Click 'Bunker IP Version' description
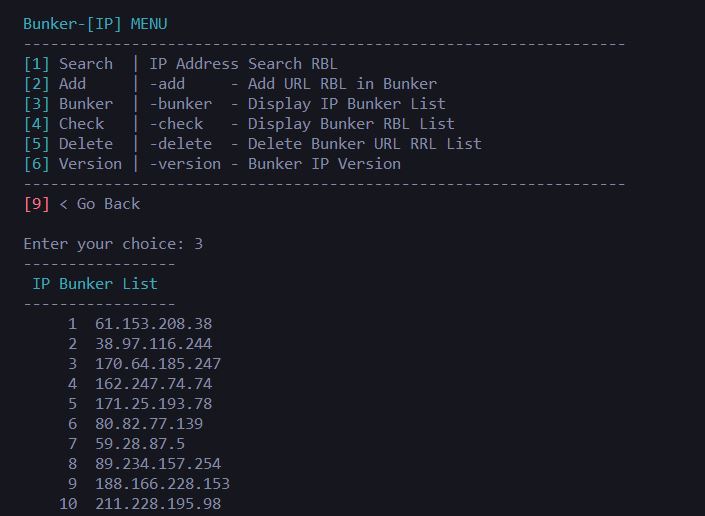Viewport: 705px width, 516px height. 324,164
